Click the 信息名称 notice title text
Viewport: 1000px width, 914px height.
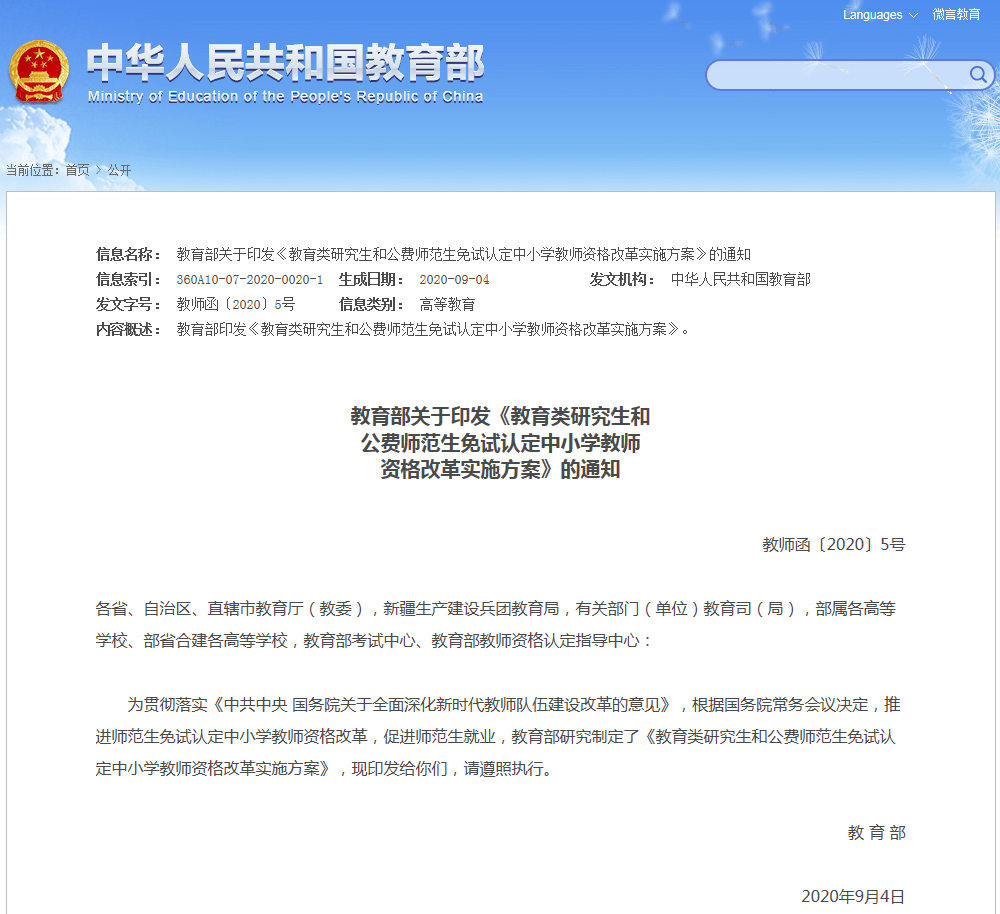pos(463,254)
